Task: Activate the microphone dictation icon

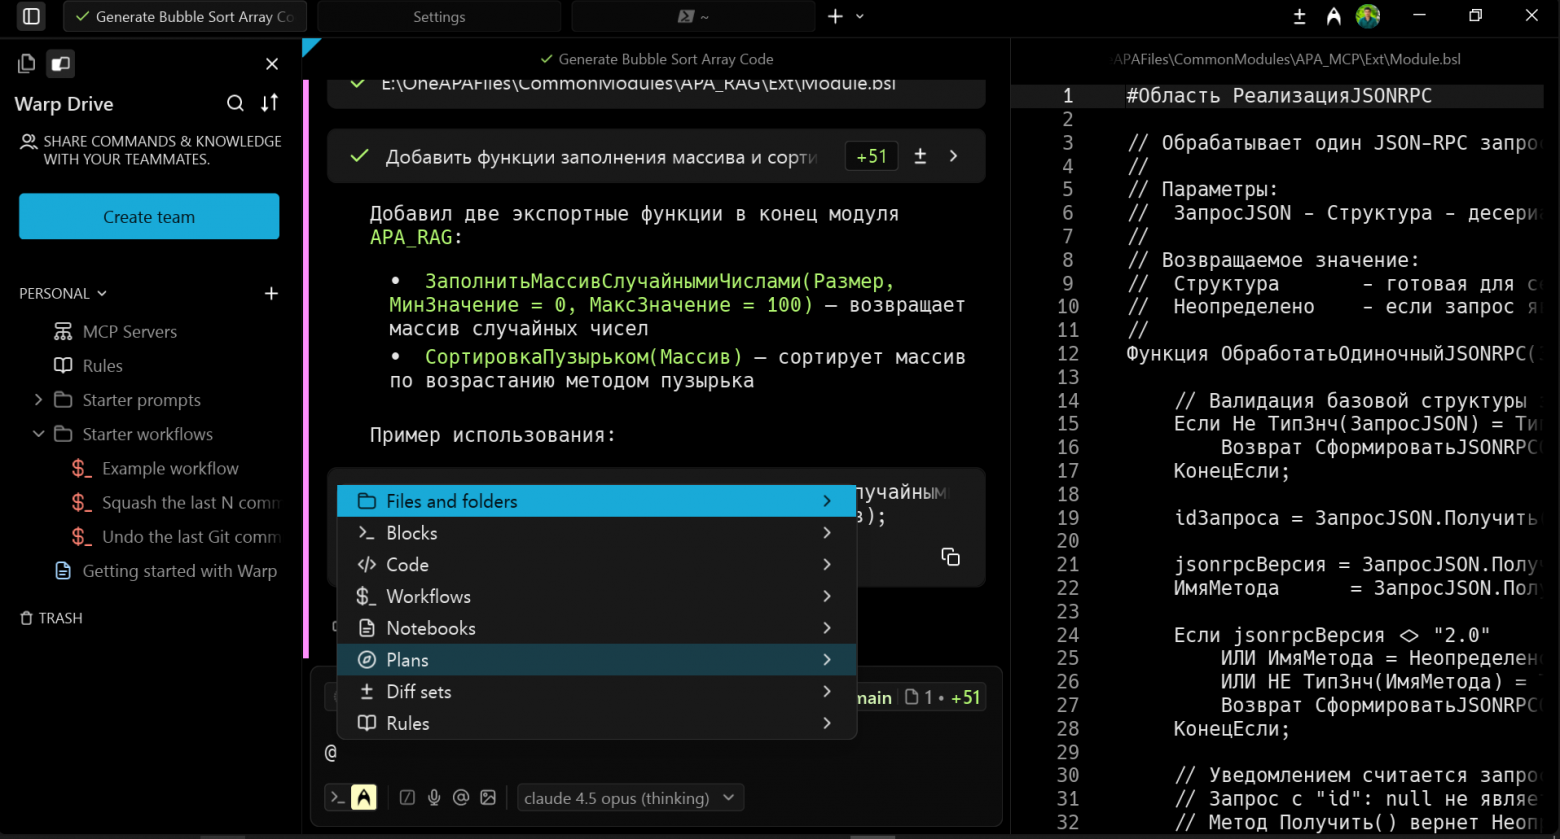Action: point(434,797)
